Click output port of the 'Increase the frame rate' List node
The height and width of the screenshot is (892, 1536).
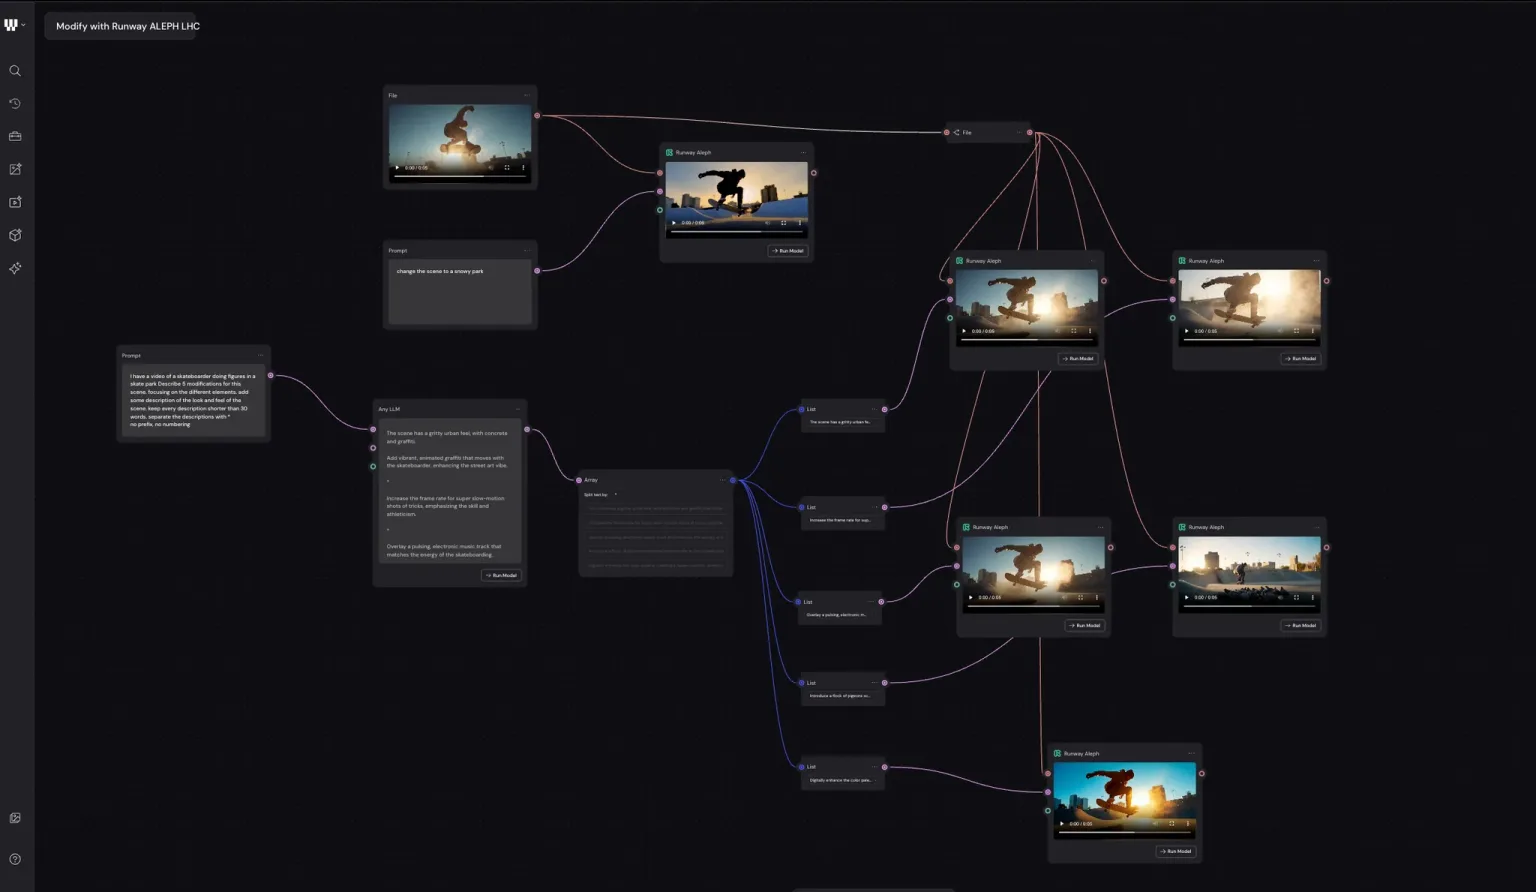(x=884, y=508)
